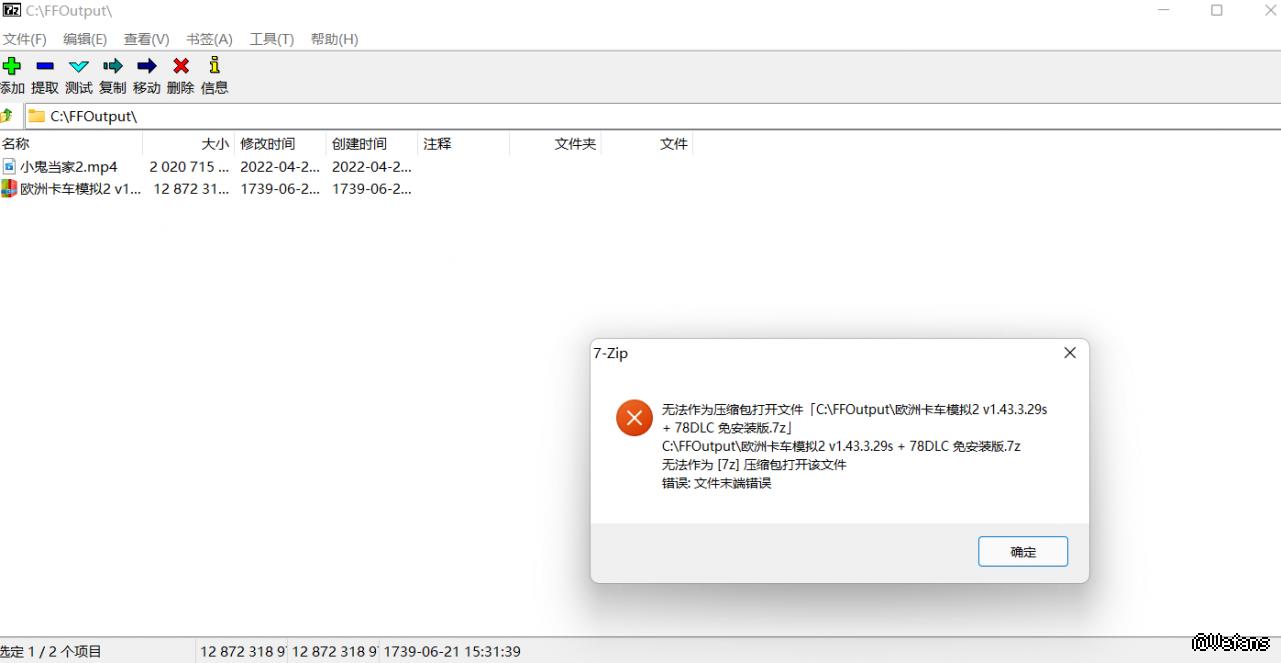
Task: Open the Info (信息) toolbar icon
Action: [214, 66]
